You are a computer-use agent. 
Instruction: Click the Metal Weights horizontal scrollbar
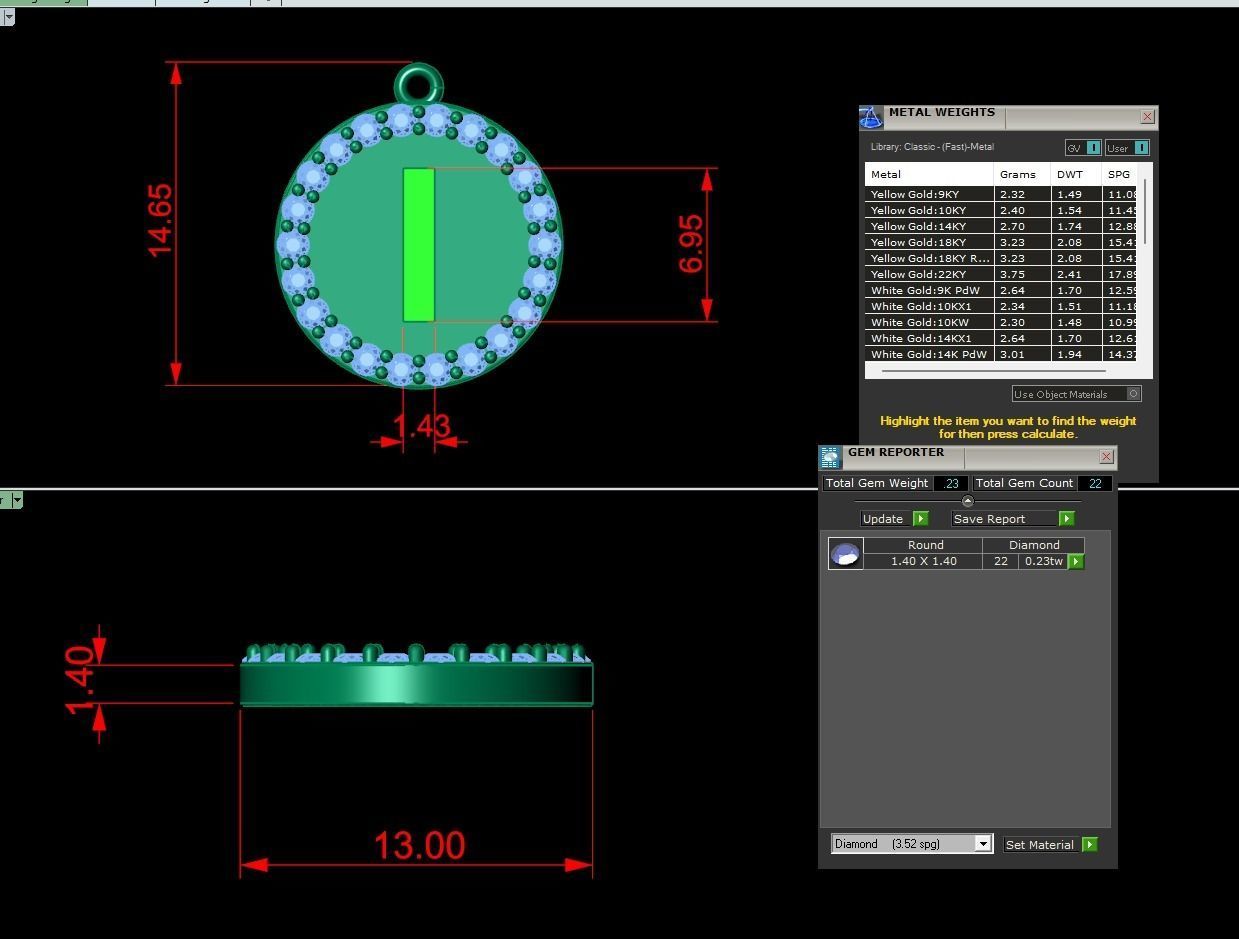point(994,371)
